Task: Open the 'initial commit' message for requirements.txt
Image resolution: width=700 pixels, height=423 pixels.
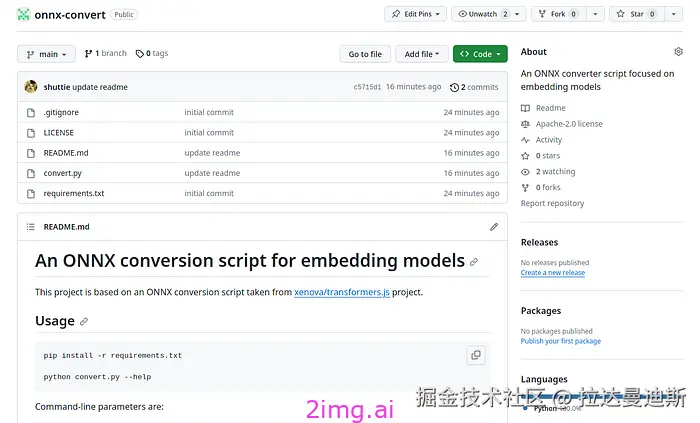Action: (209, 193)
